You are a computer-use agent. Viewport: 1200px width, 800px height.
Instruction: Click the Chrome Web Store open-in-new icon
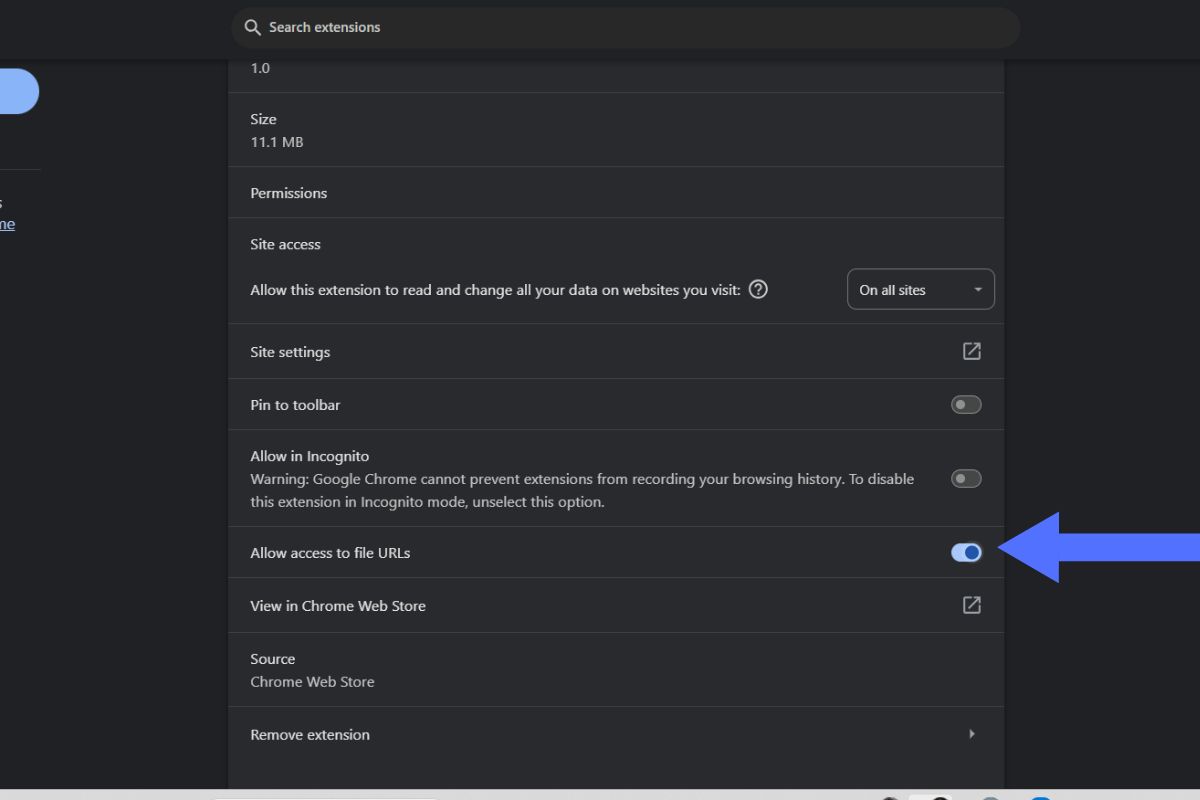point(971,605)
